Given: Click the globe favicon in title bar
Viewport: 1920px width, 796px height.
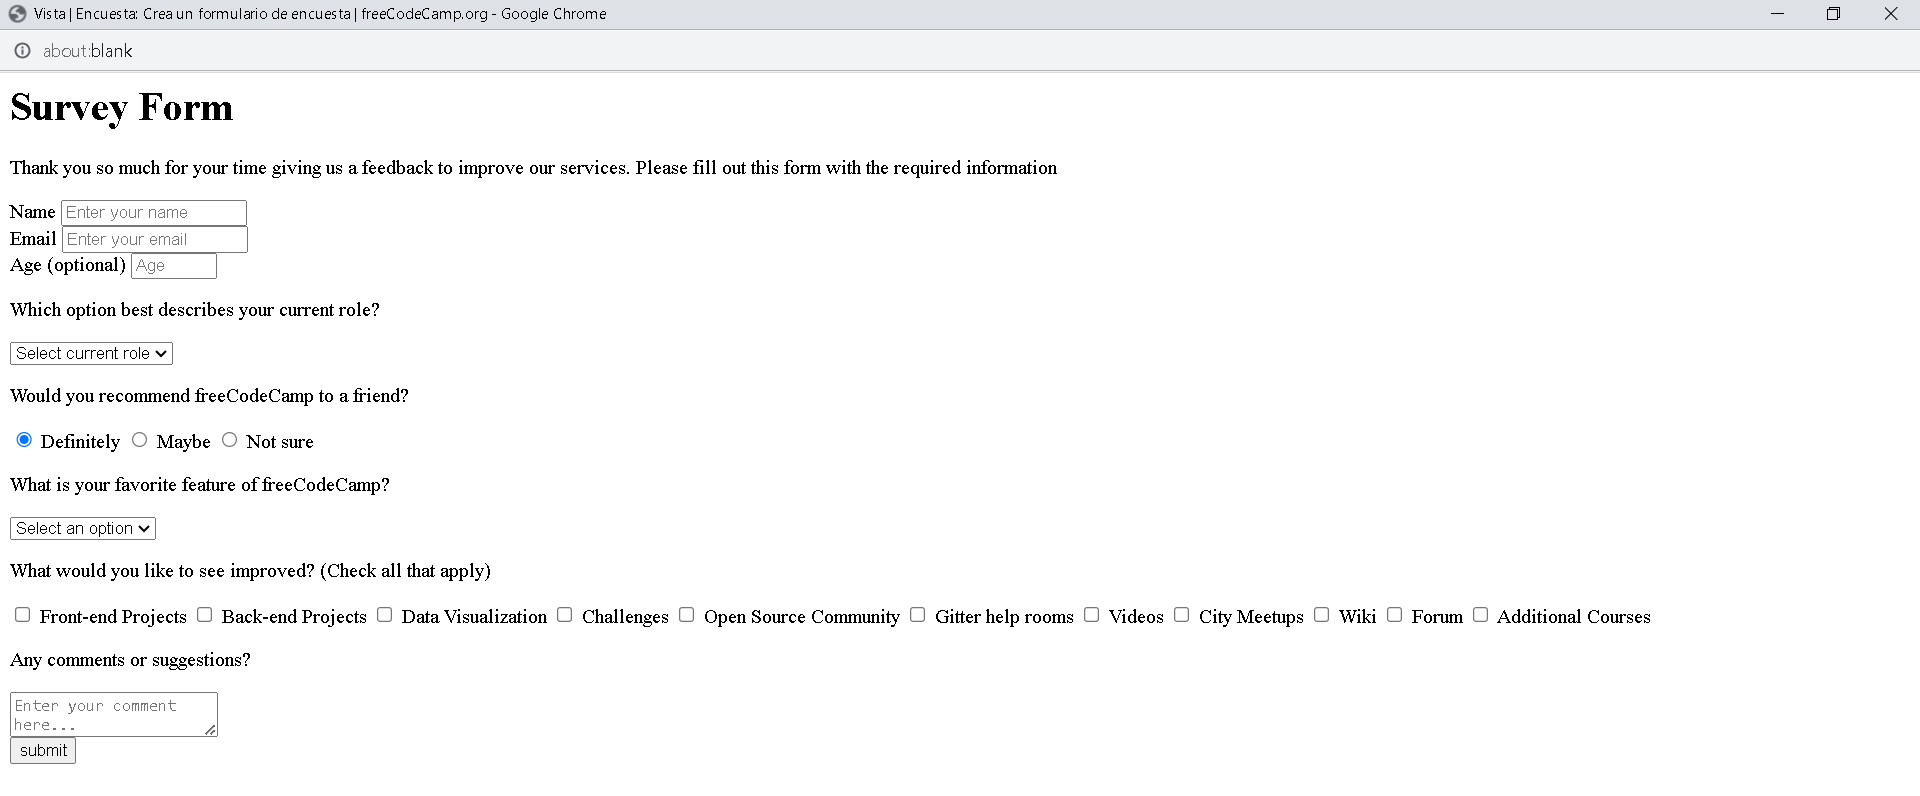Looking at the screenshot, I should [x=17, y=14].
